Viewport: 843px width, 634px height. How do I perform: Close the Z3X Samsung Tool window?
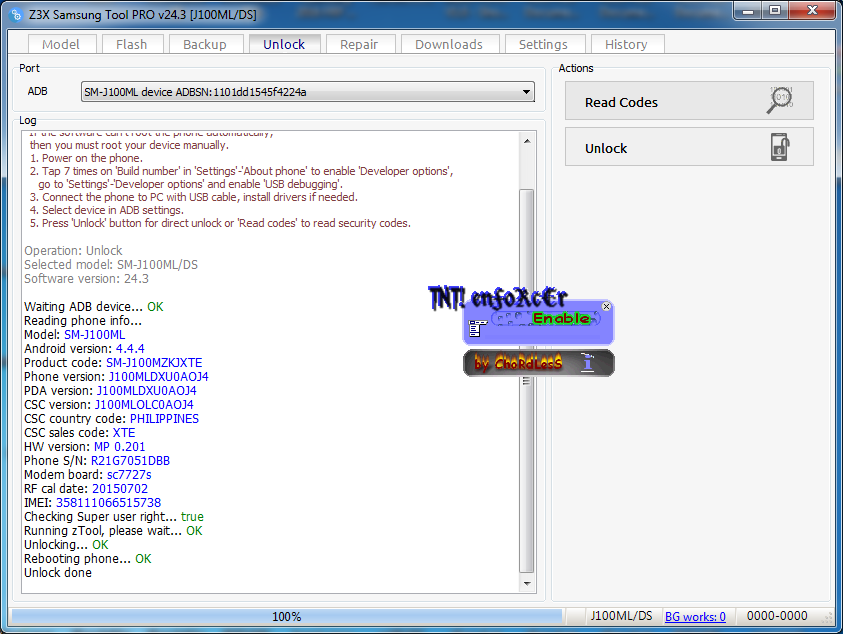[x=812, y=10]
